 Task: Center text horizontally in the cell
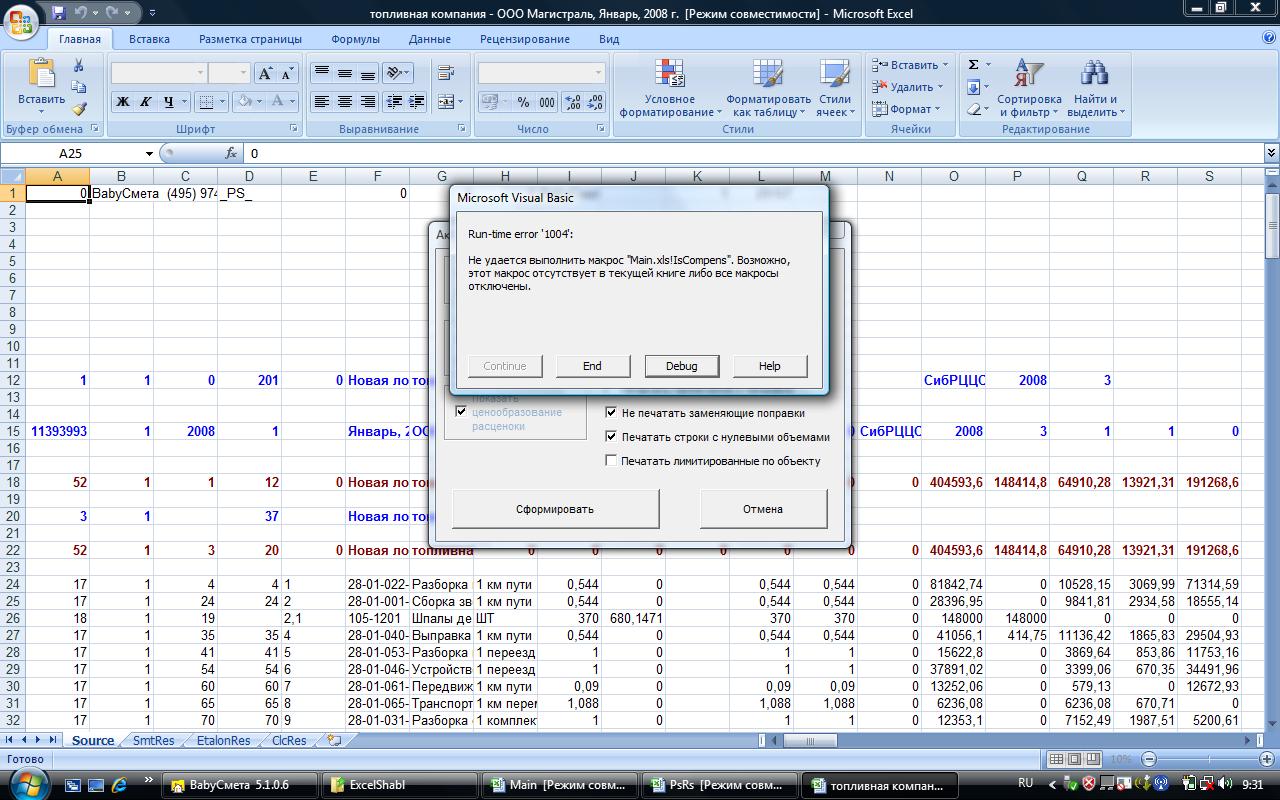coord(345,102)
